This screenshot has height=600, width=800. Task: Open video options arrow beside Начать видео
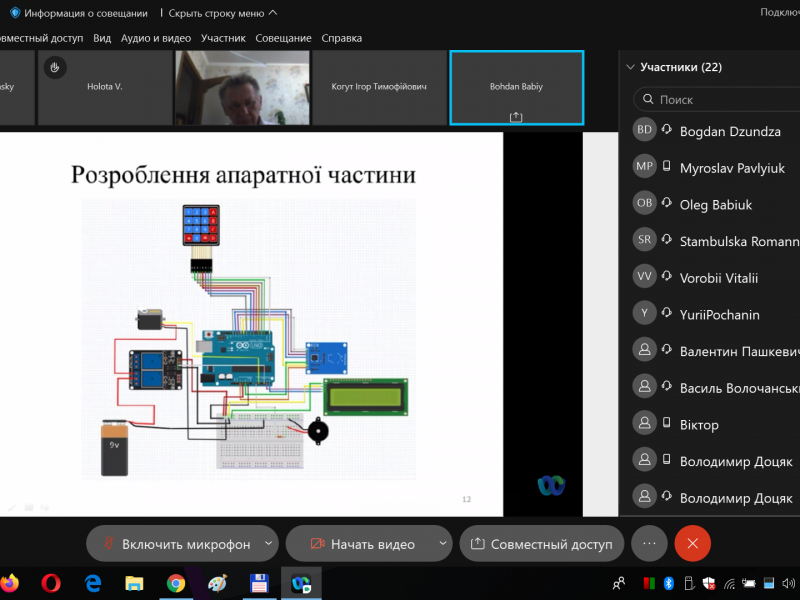(443, 543)
